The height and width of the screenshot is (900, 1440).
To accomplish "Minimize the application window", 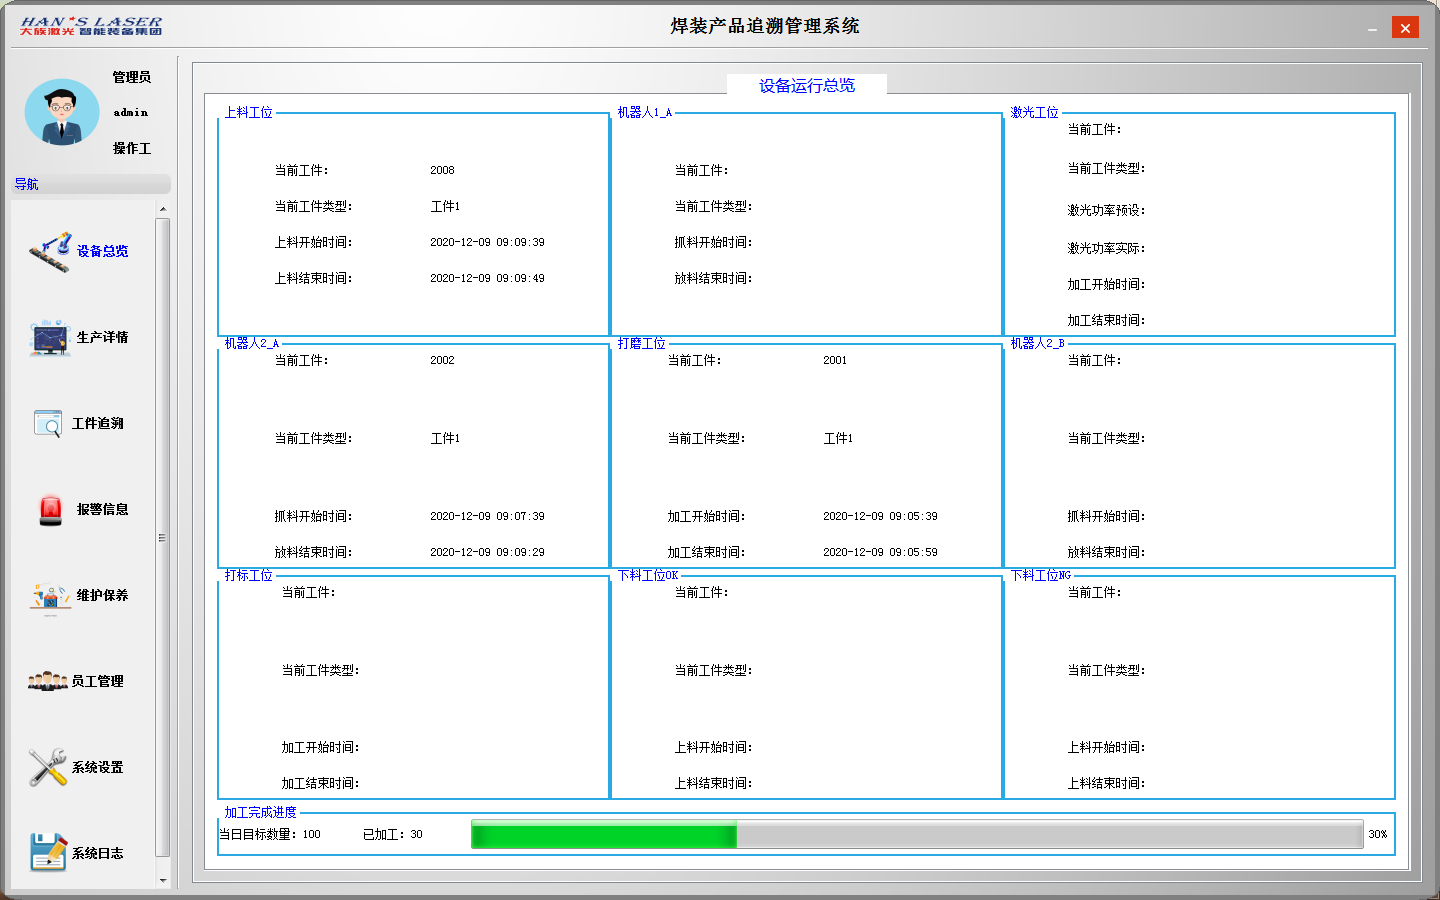I will pyautogui.click(x=1373, y=29).
